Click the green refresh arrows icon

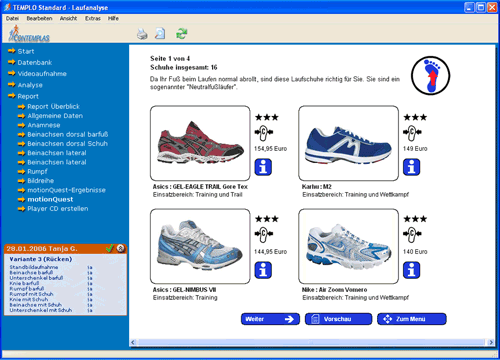[x=182, y=33]
